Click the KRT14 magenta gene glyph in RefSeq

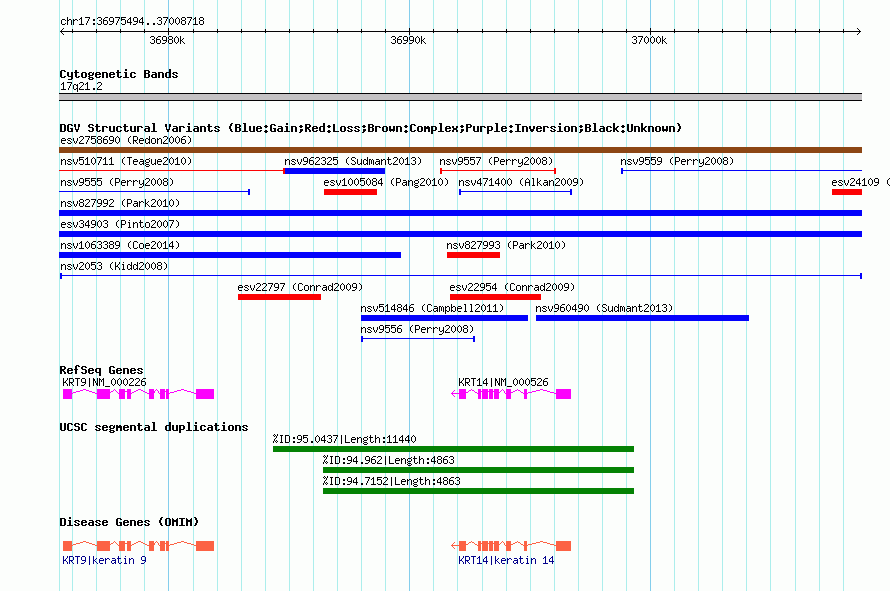tap(511, 394)
